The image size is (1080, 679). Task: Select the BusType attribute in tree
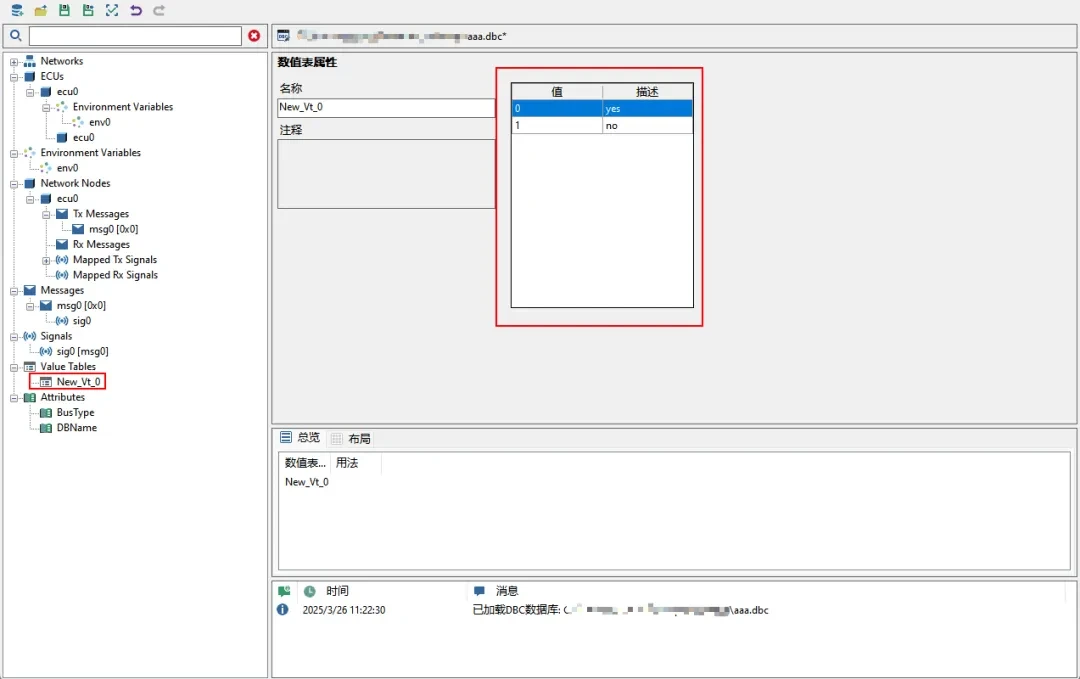75,413
